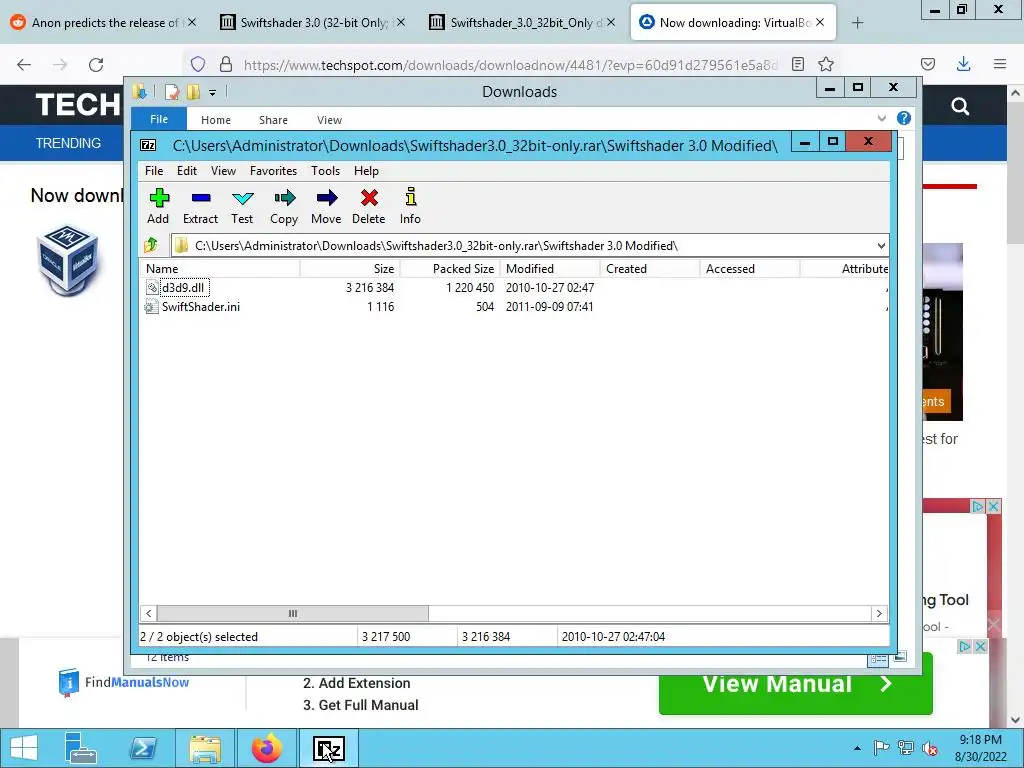The image size is (1024, 768).
Task: Save page to Pocket icon
Action: point(928,64)
